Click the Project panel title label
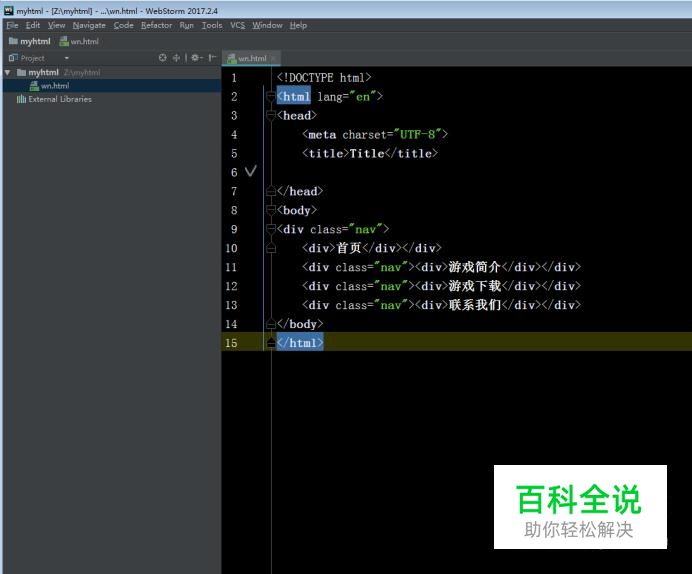692x574 pixels. coord(32,58)
